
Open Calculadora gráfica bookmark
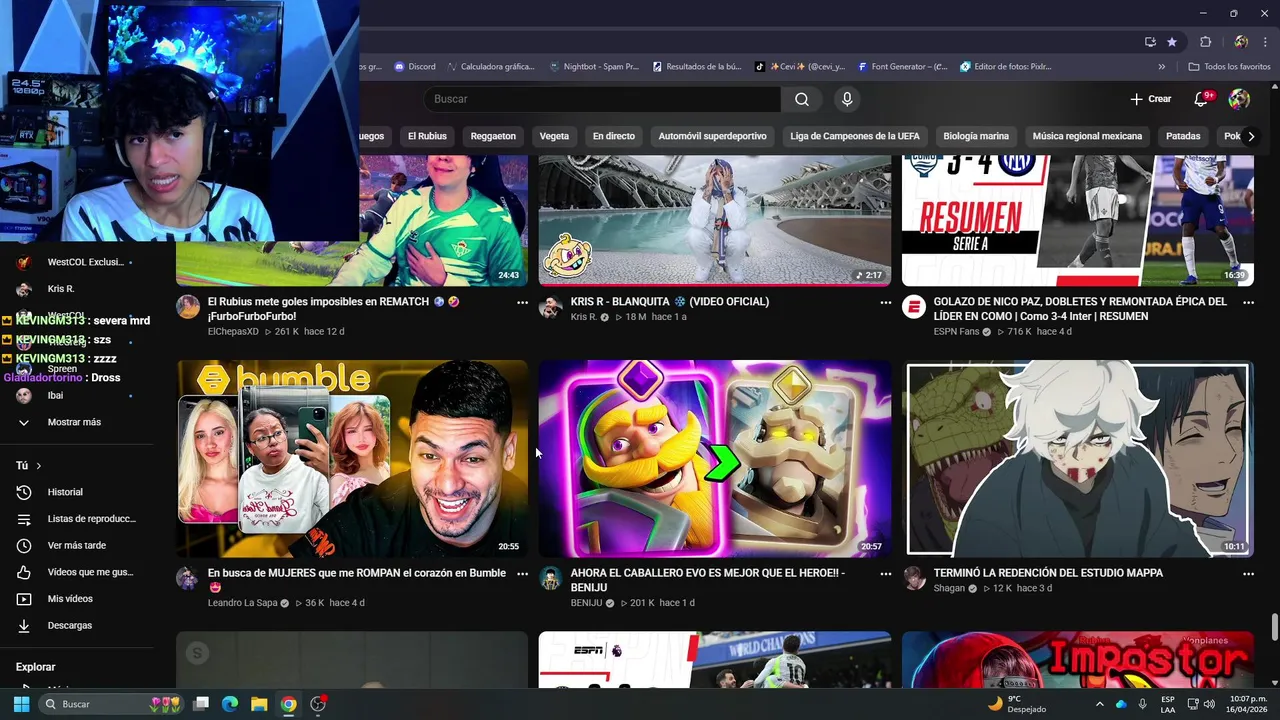[x=490, y=67]
